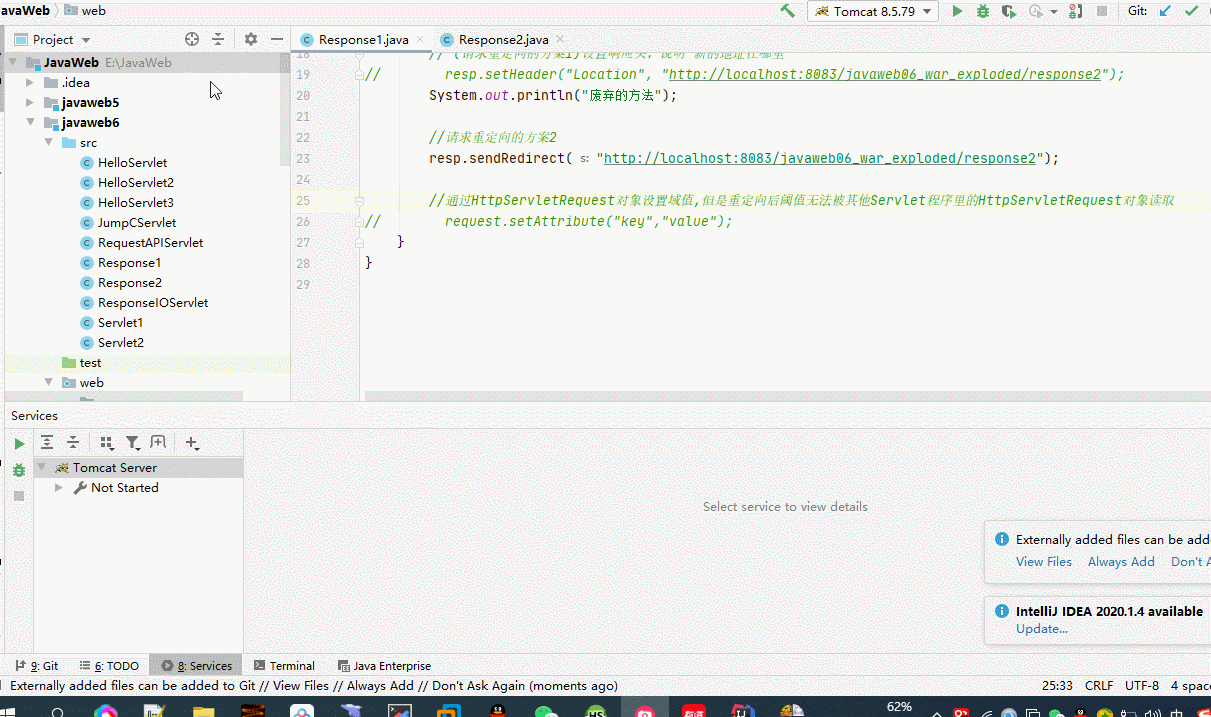Screen dimensions: 1211x717
Task: Select HelloServlet class in project tree
Action: pyautogui.click(x=132, y=162)
